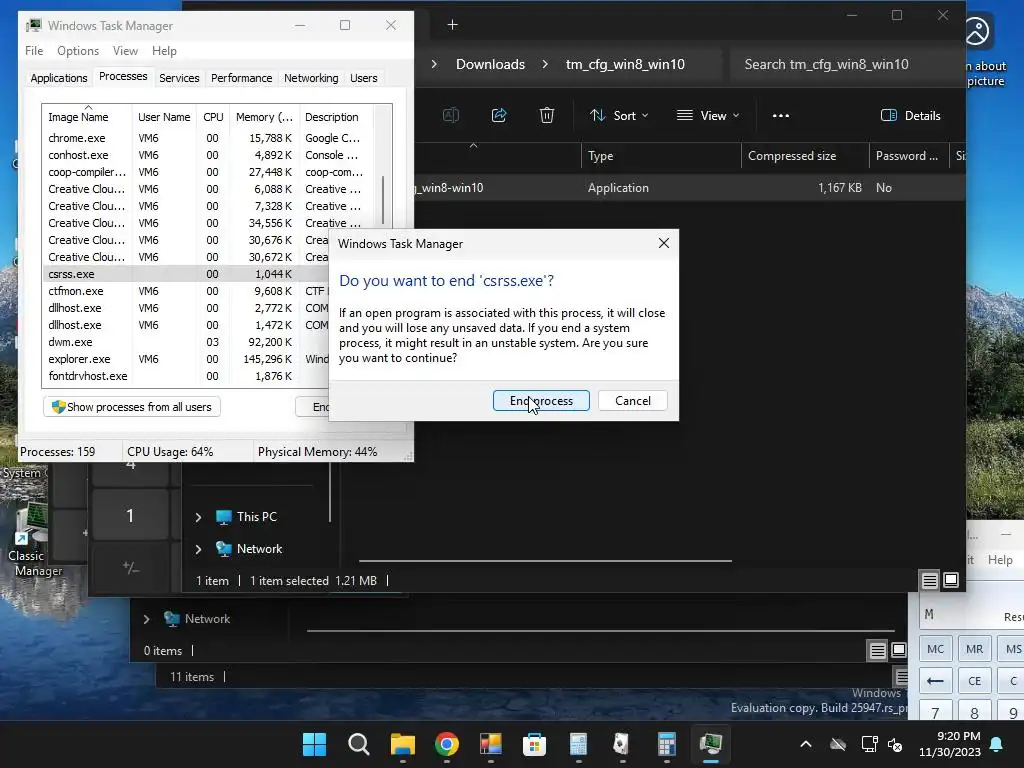The image size is (1024, 768).
Task: Click tm_cfg_win8_win10 breadcrumb segment
Action: 625,64
